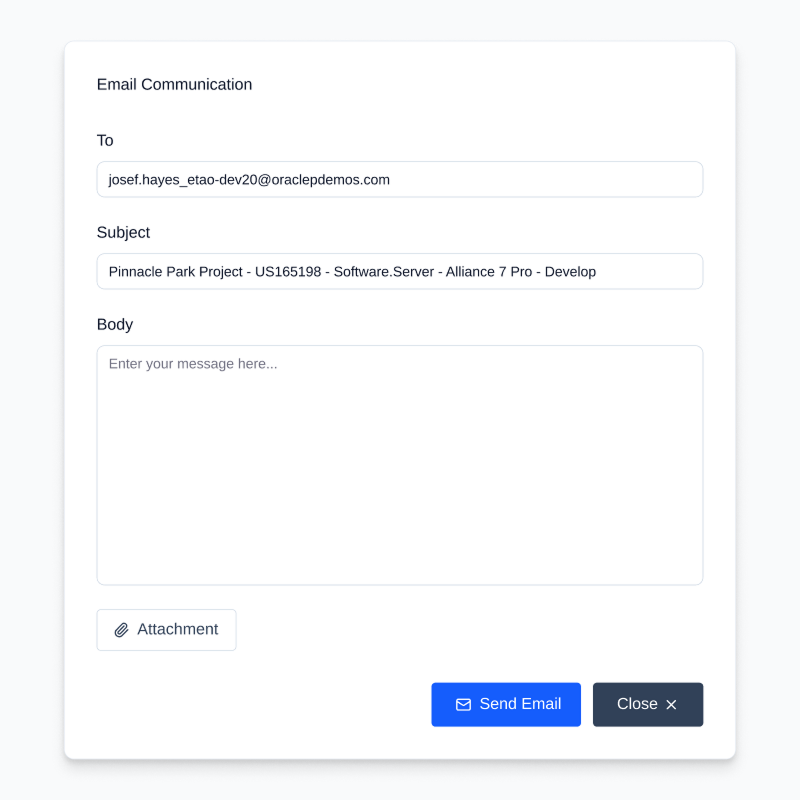Click the "Email Communication" heading
The image size is (800, 800).
coord(174,85)
